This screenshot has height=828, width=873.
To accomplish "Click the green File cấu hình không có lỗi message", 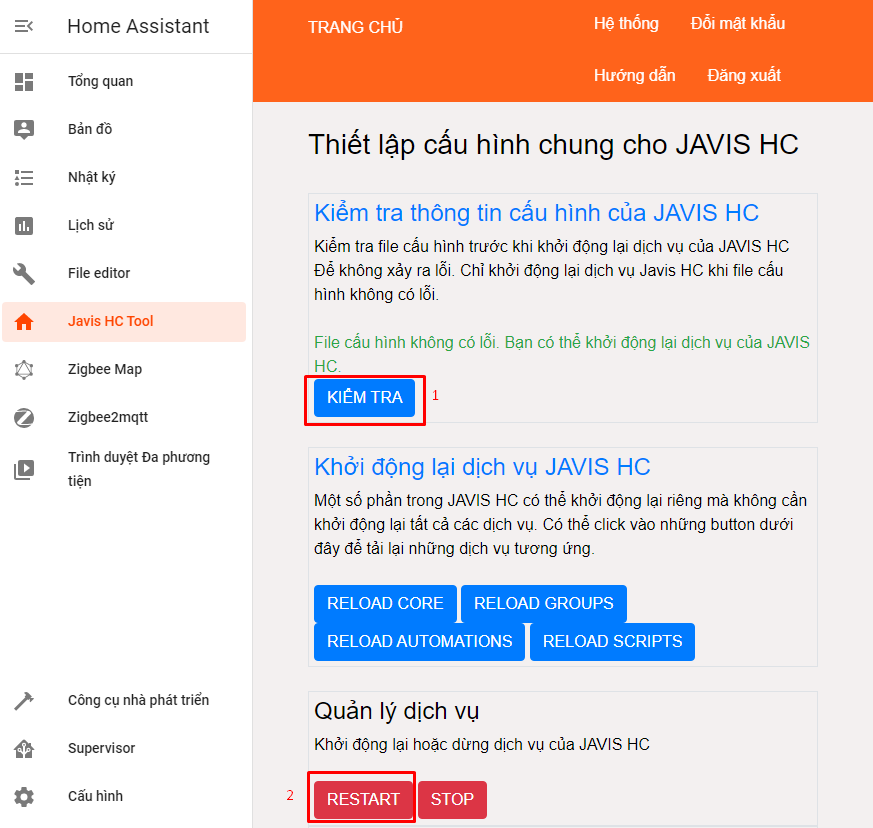I will point(561,354).
